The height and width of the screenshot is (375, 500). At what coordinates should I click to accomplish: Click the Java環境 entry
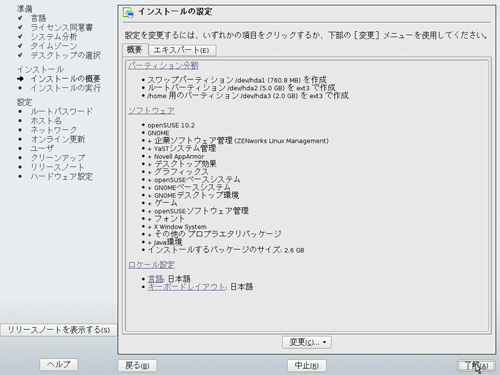tap(165, 242)
